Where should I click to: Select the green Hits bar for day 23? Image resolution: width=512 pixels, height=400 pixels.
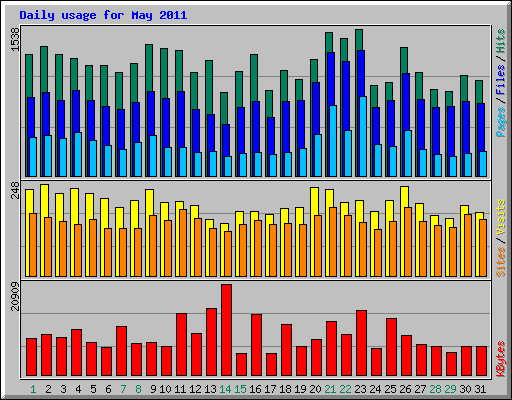[x=359, y=40]
